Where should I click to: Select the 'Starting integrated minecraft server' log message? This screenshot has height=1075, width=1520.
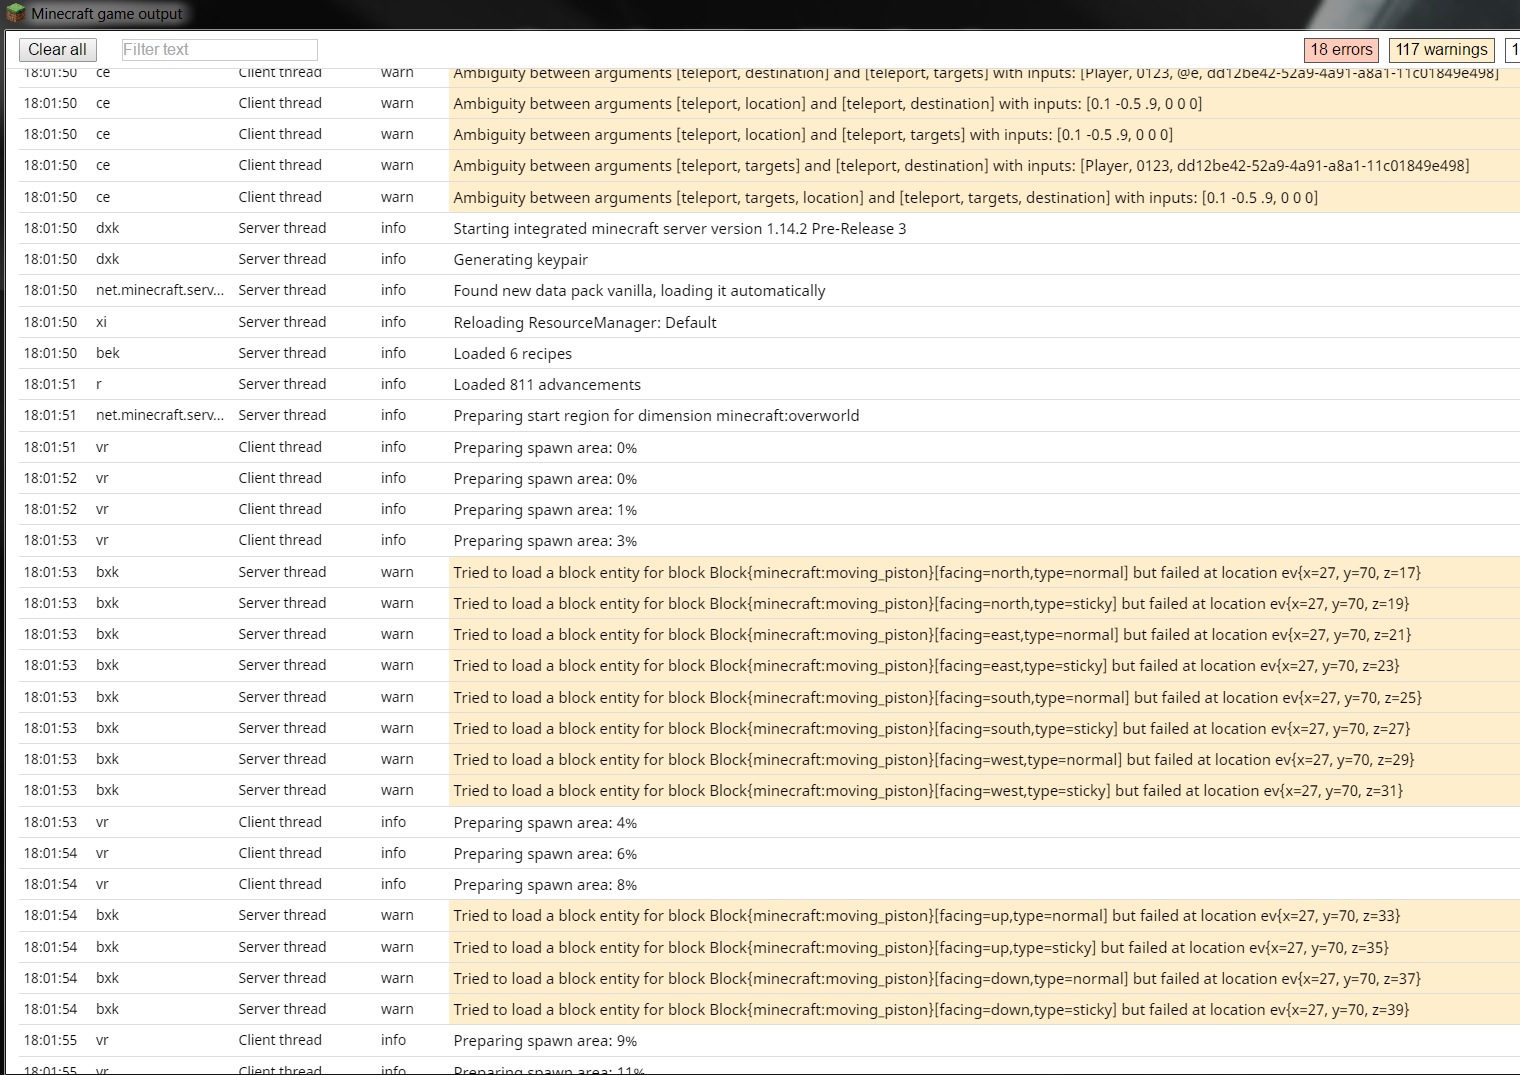pos(679,229)
